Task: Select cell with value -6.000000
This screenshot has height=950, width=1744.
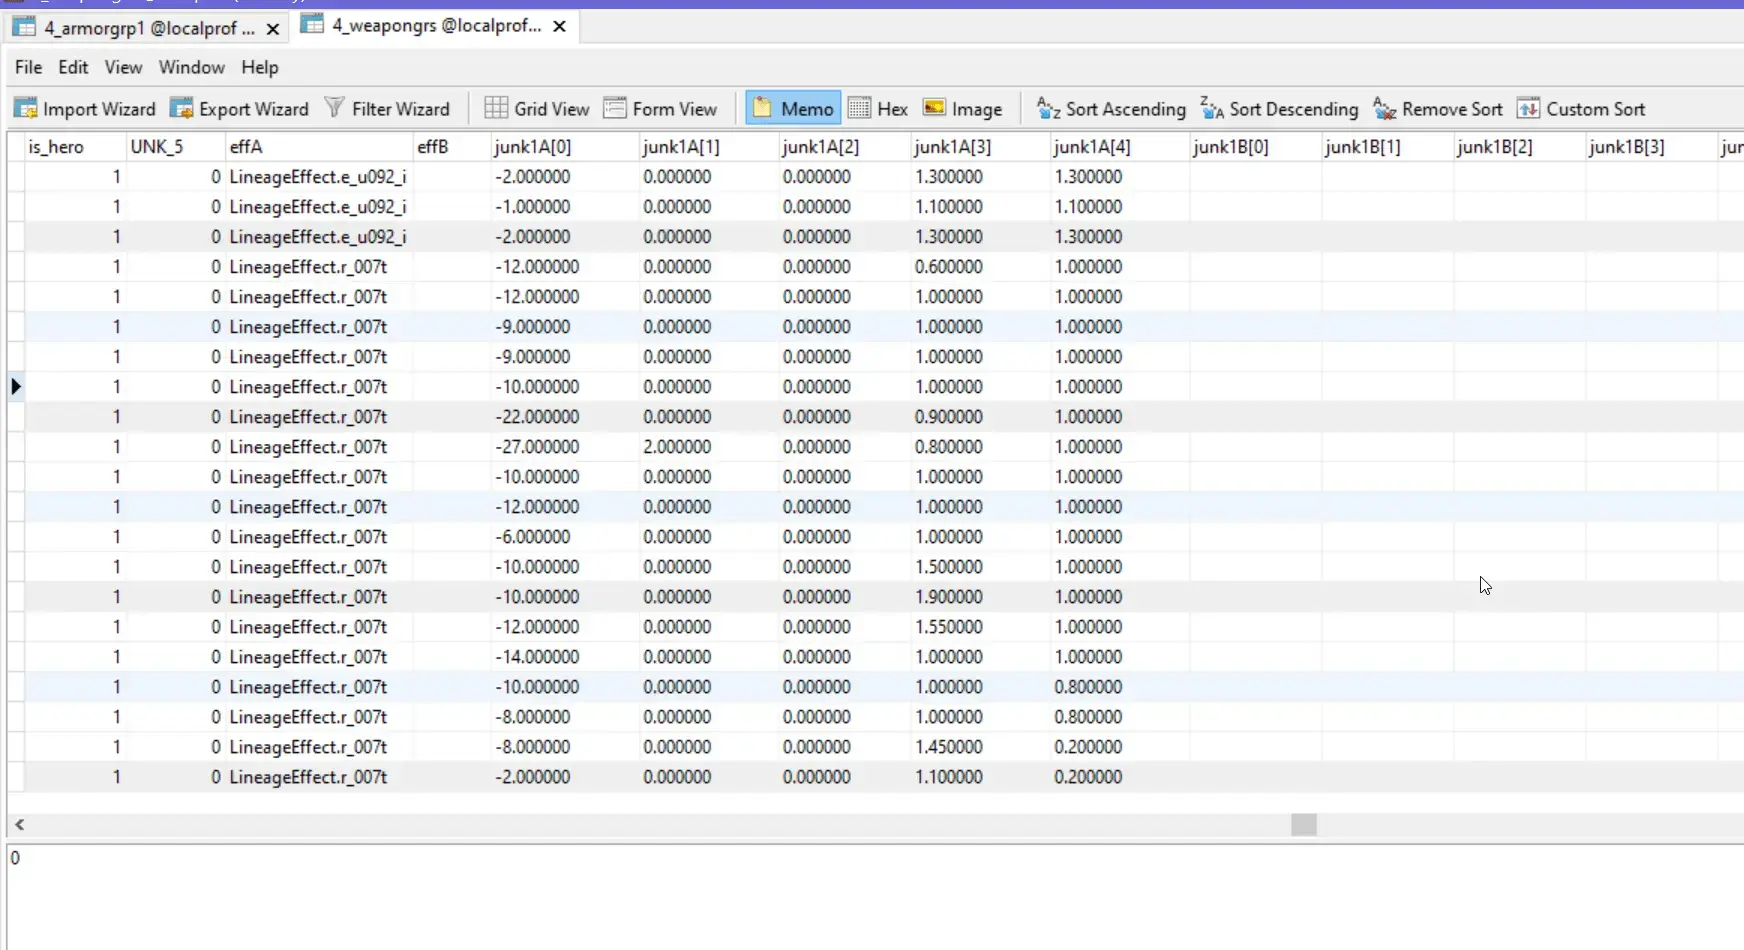Action: 564,537
